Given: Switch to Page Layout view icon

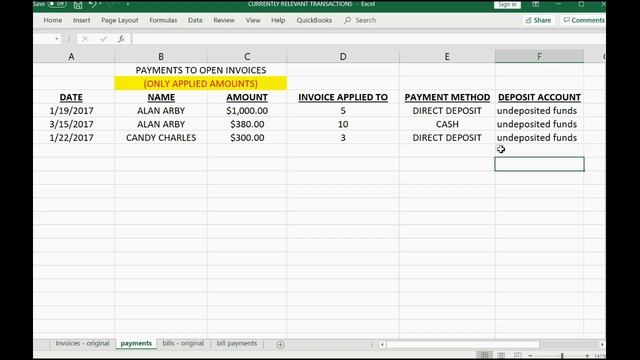Looking at the screenshot, I should [x=501, y=356].
